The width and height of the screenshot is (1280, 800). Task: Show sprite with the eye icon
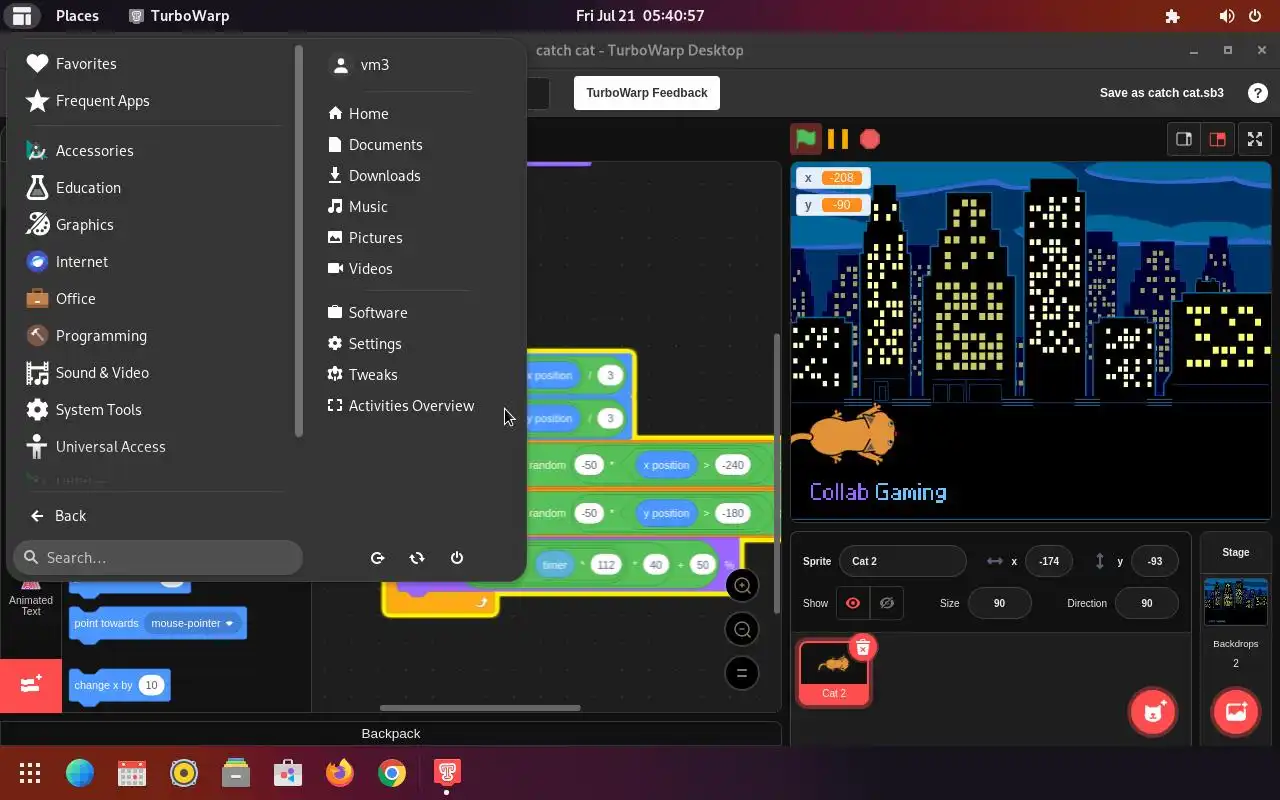click(853, 603)
